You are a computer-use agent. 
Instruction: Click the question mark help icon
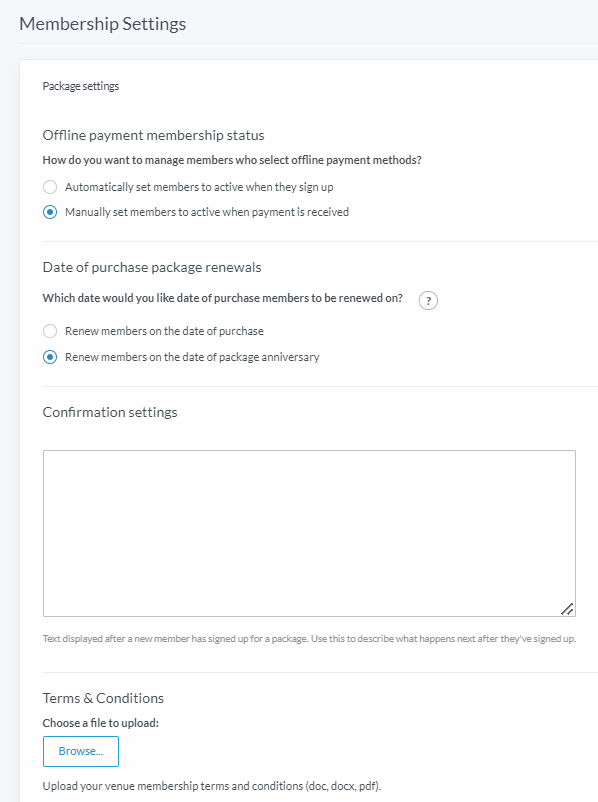[x=428, y=300]
